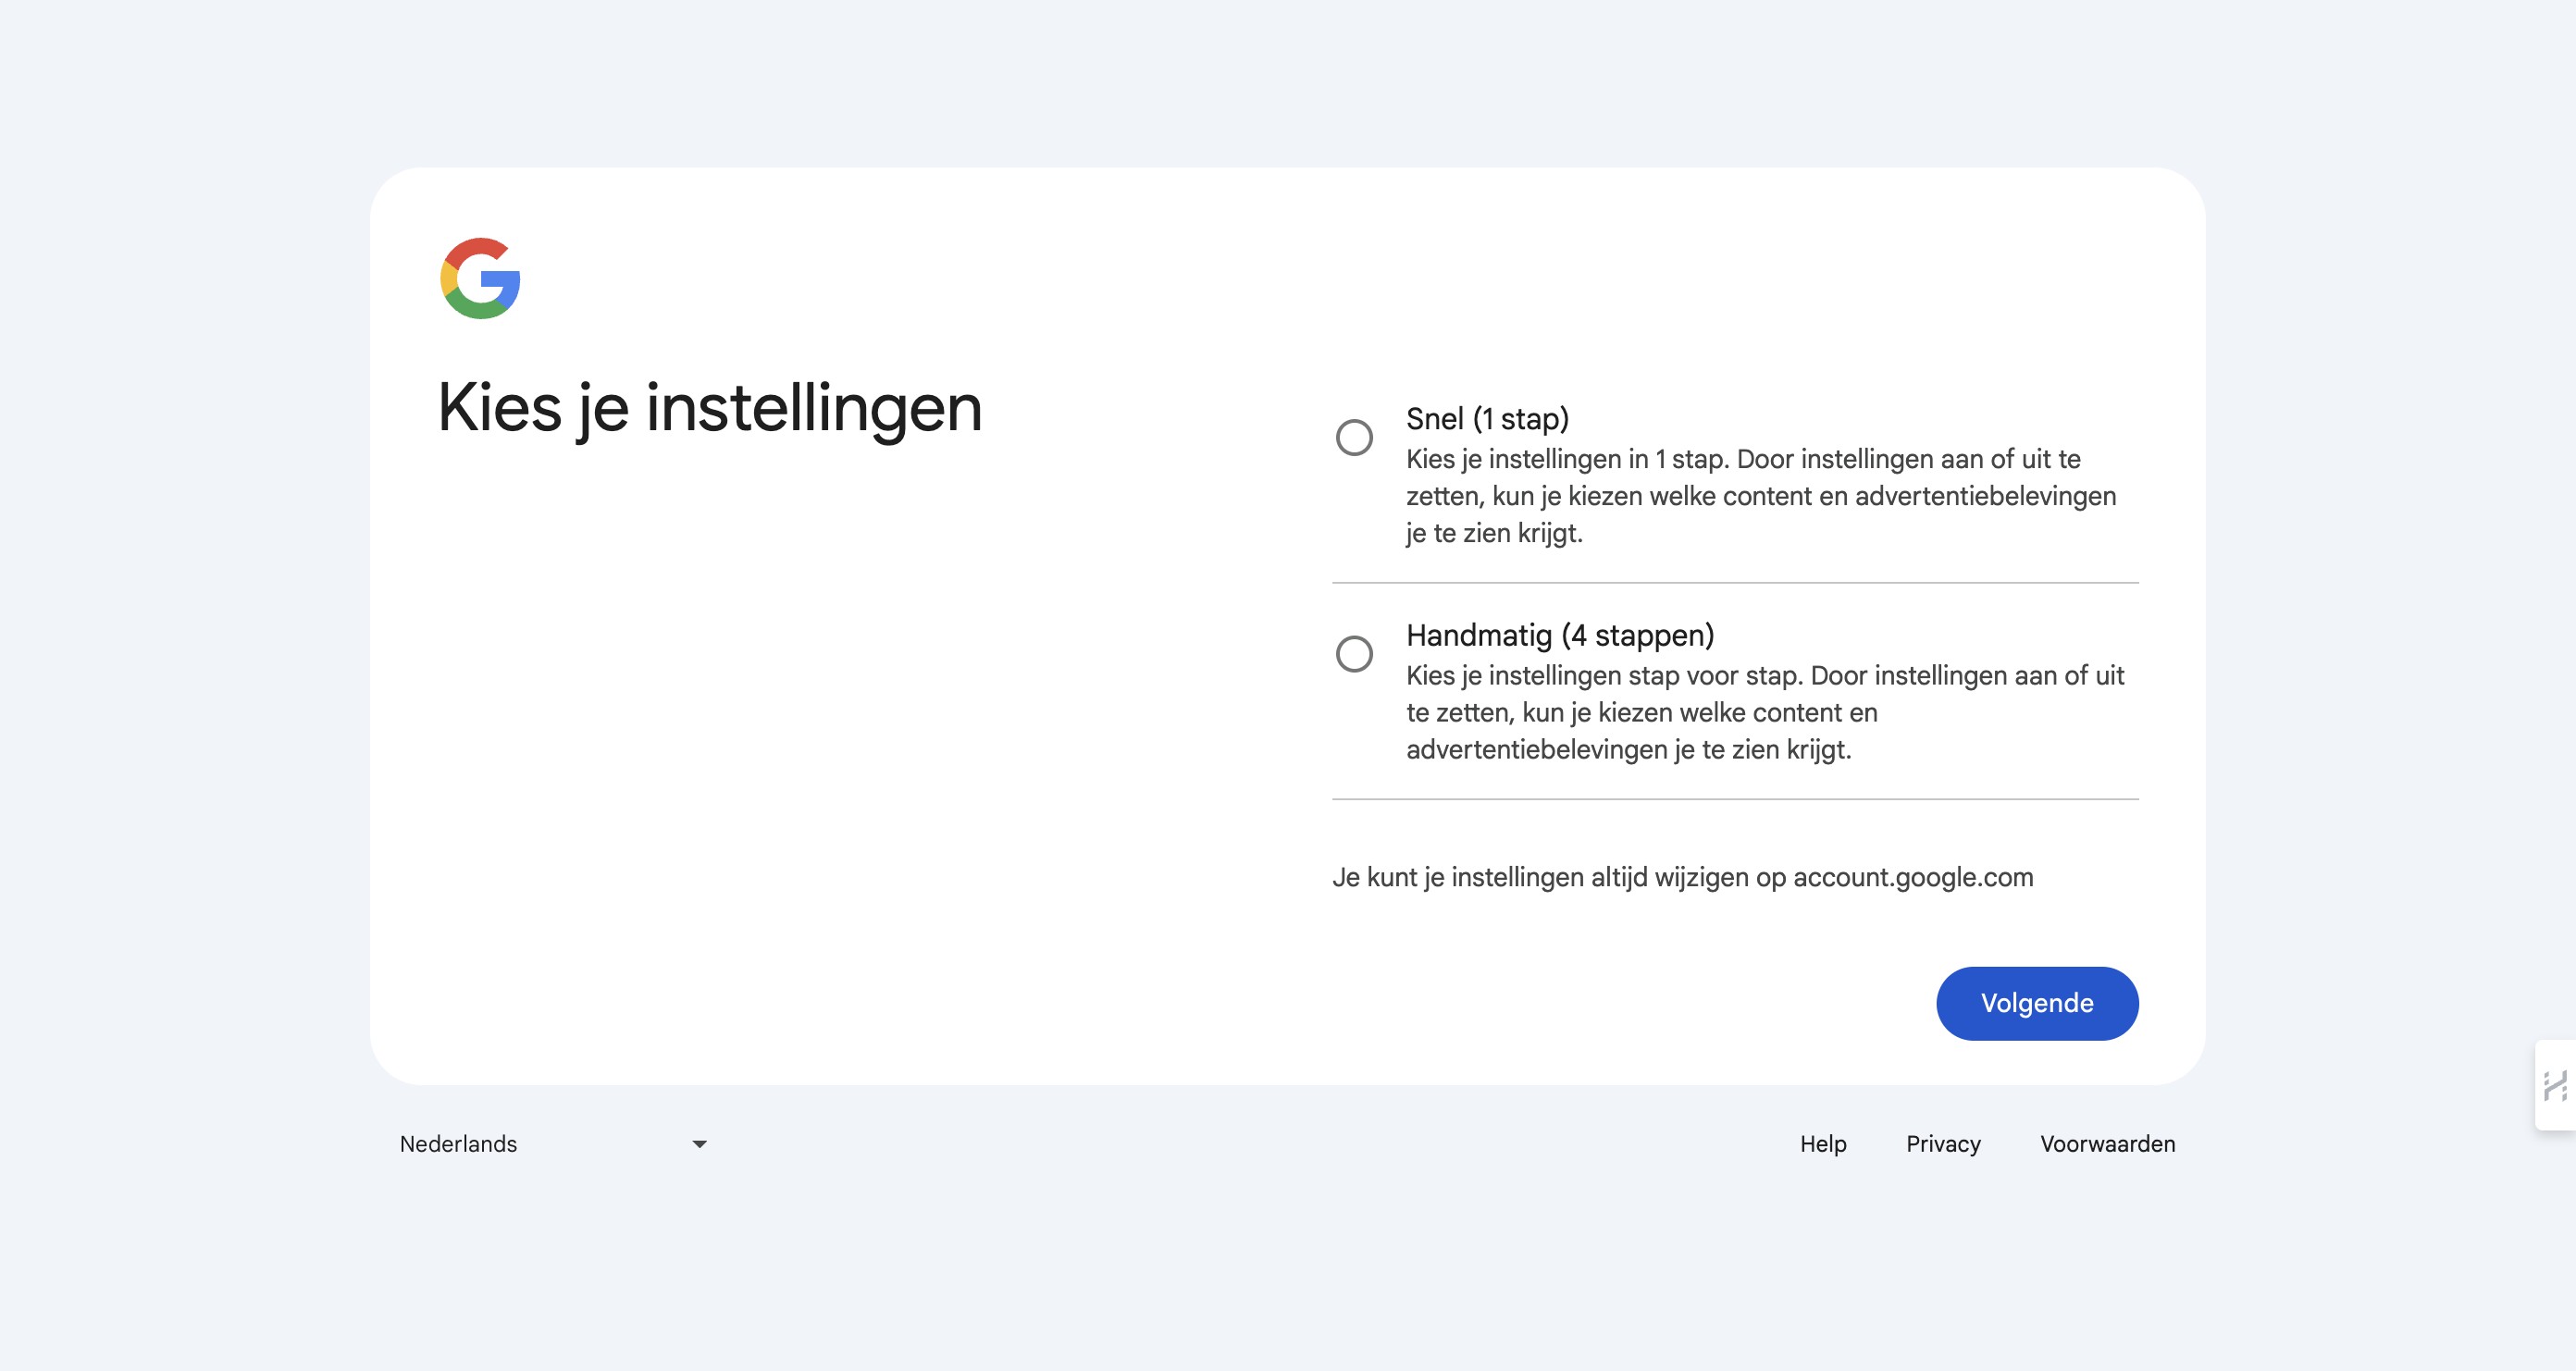Click the Handmatig option description text
Viewport: 2576px width, 1371px height.
tap(1764, 712)
